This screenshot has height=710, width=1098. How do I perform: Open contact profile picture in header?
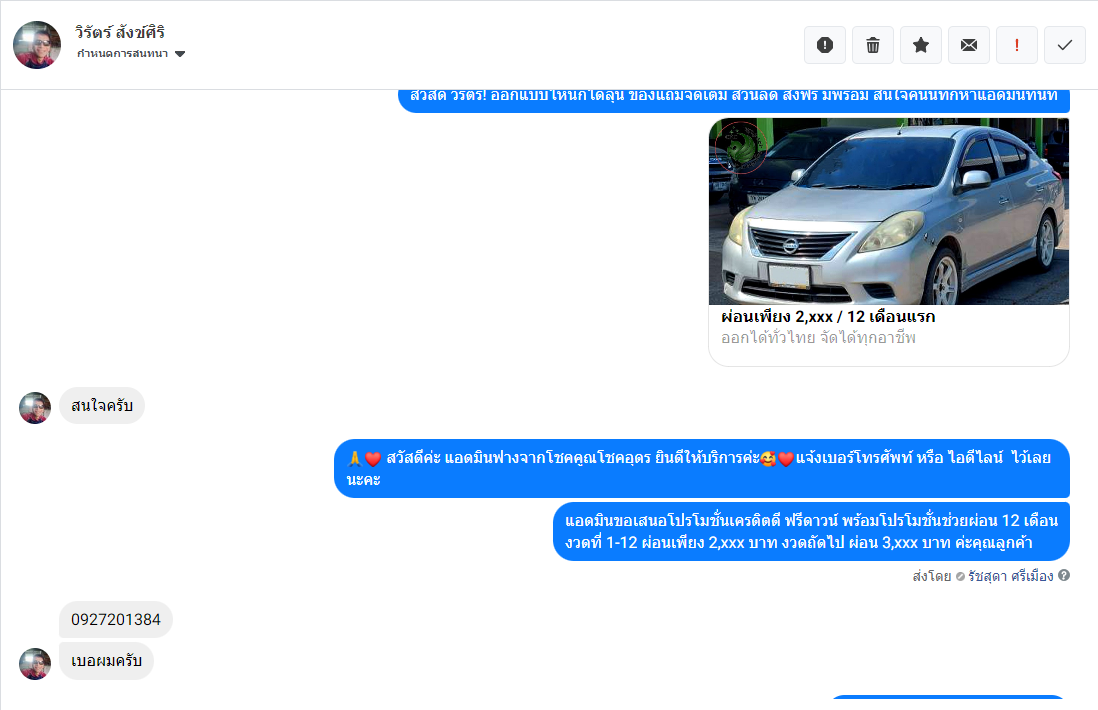pyautogui.click(x=37, y=45)
